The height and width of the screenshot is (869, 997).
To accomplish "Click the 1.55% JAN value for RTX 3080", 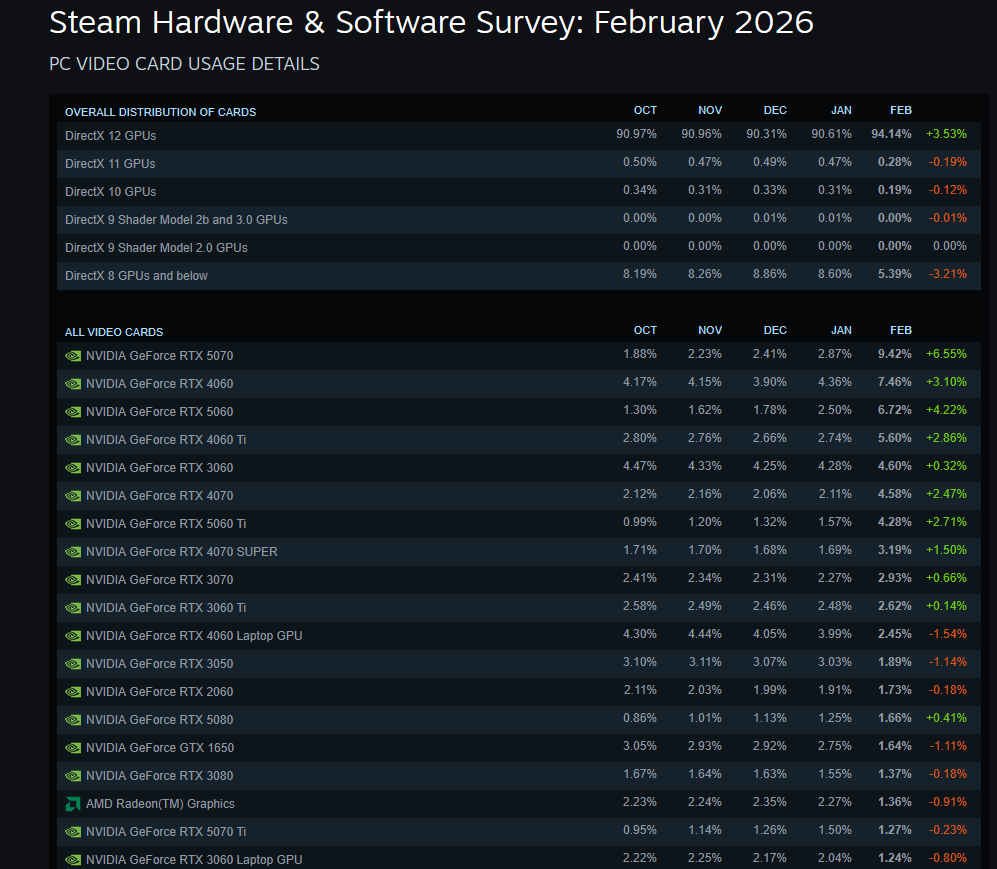I will point(835,774).
